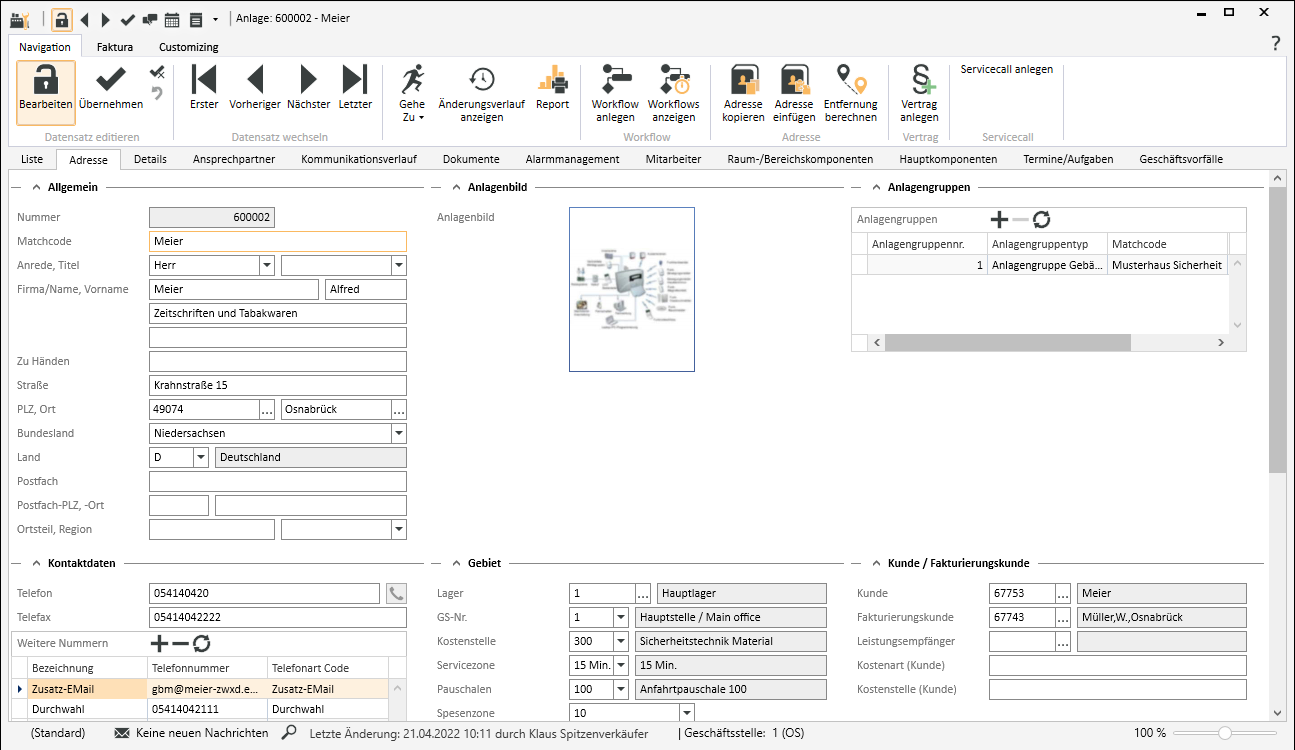This screenshot has width=1295, height=750.
Task: Jump to Erster record
Action: click(x=204, y=88)
